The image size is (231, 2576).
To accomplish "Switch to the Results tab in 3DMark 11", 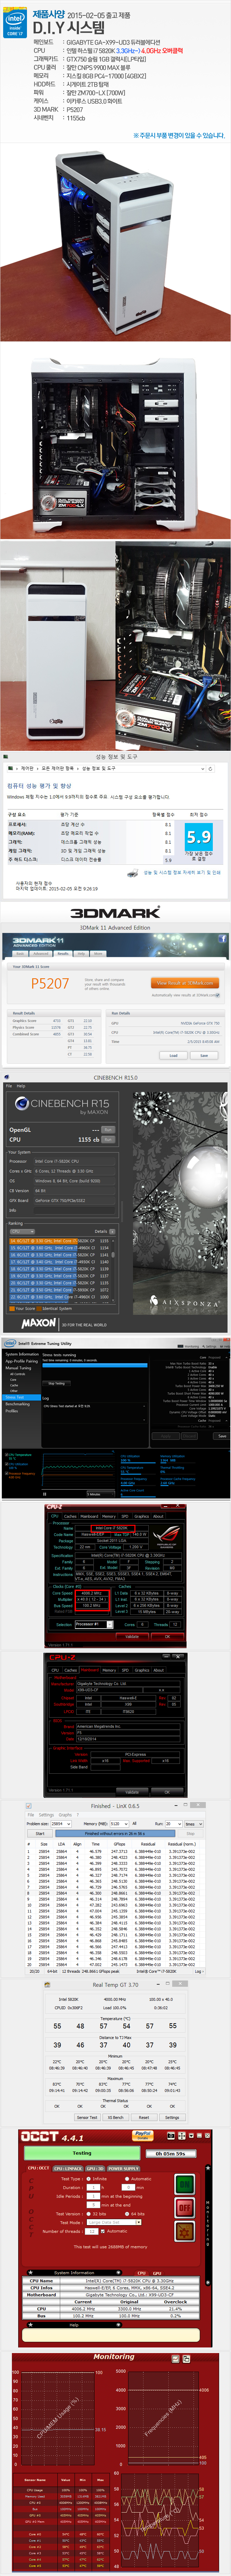I will 63,953.
